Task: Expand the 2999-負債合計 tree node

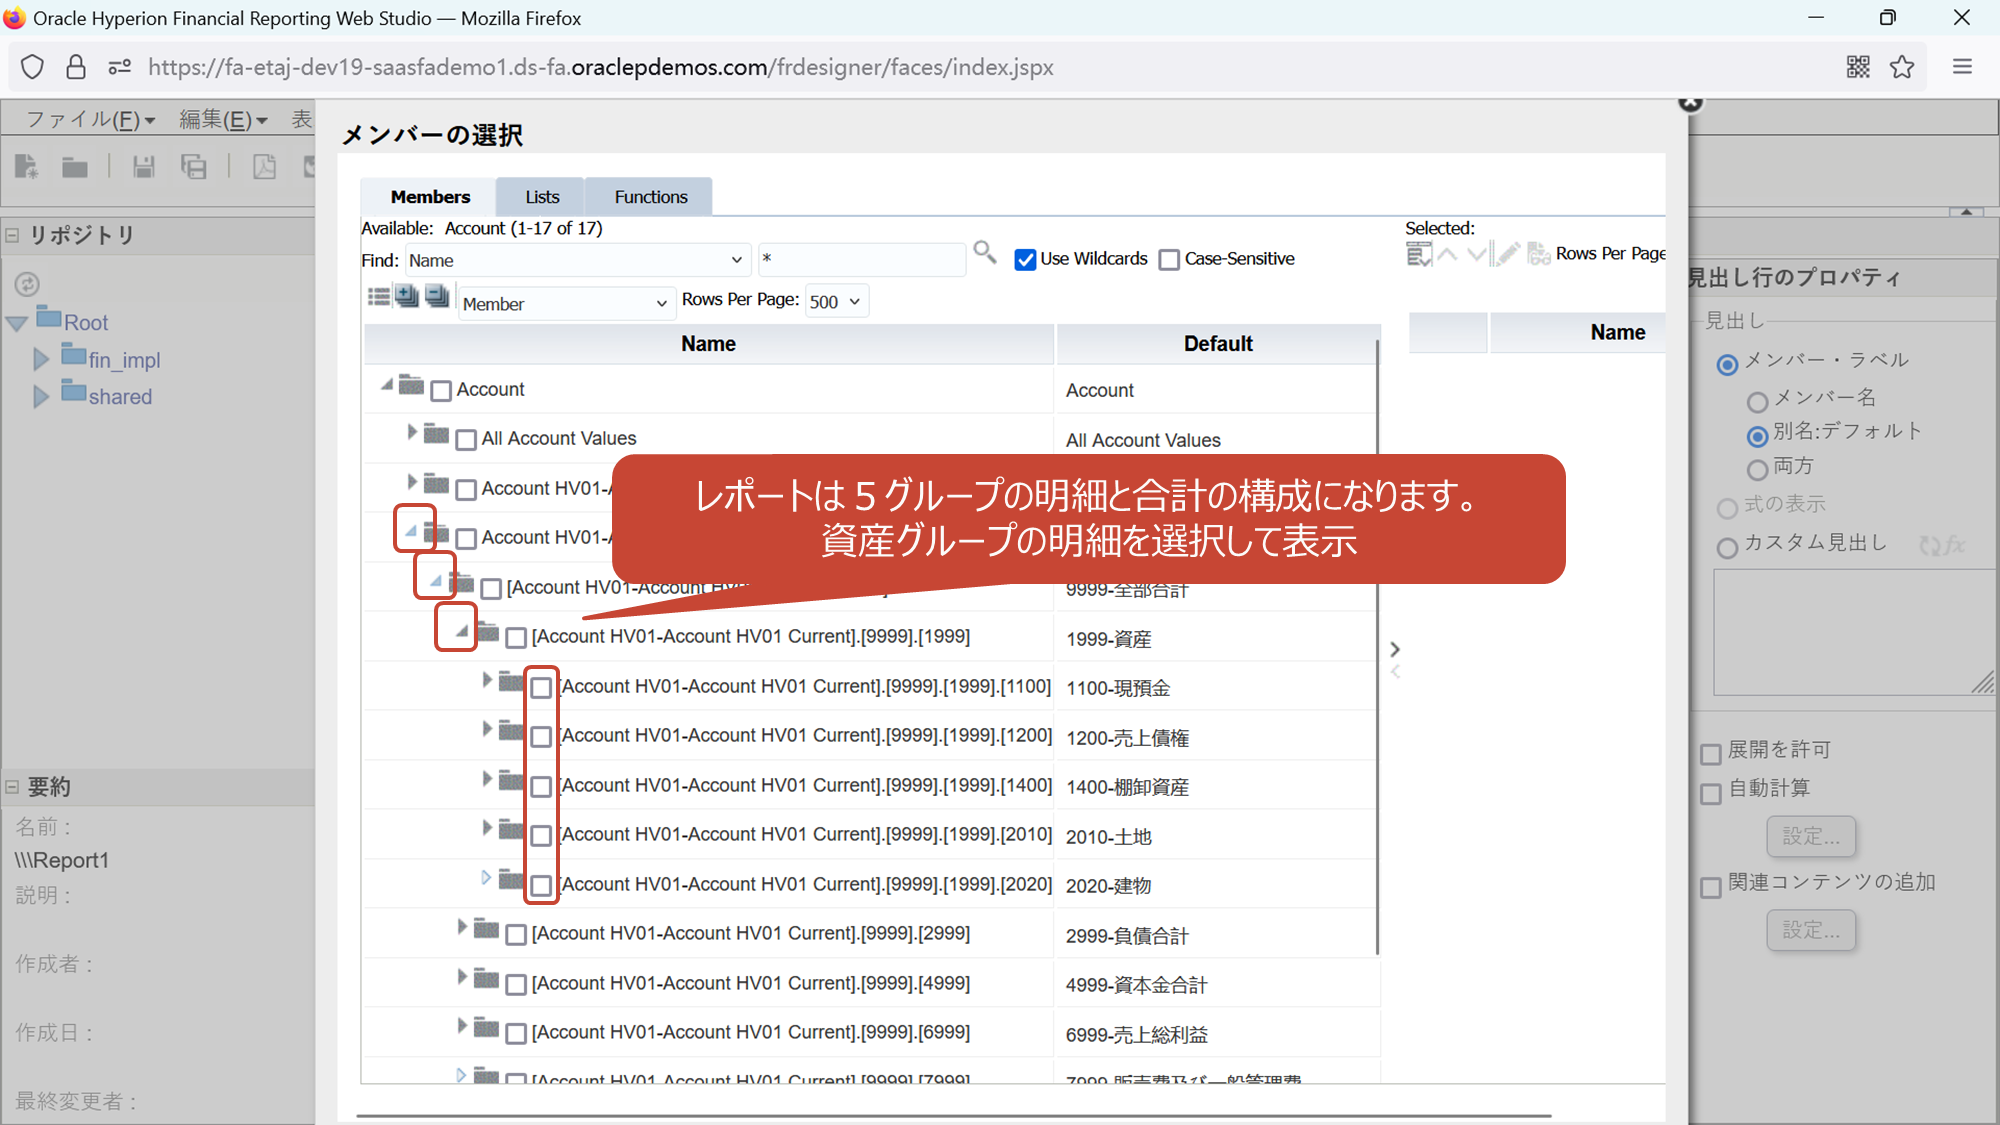Action: point(461,927)
